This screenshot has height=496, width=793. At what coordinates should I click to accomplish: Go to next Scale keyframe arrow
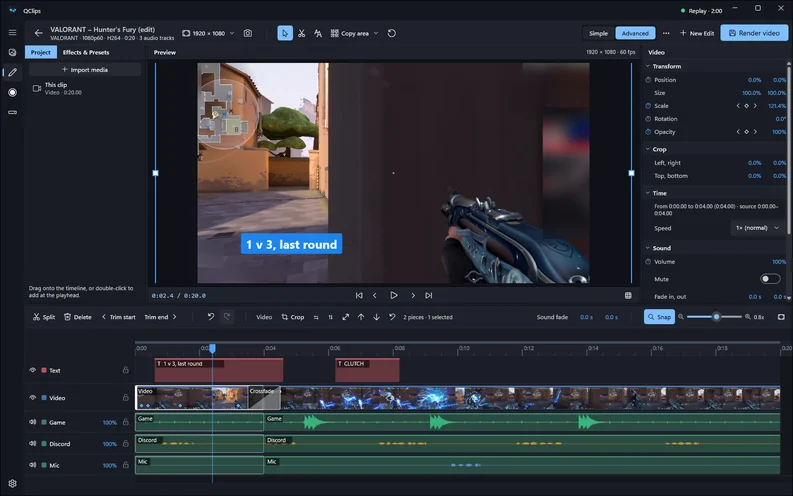tap(756, 106)
